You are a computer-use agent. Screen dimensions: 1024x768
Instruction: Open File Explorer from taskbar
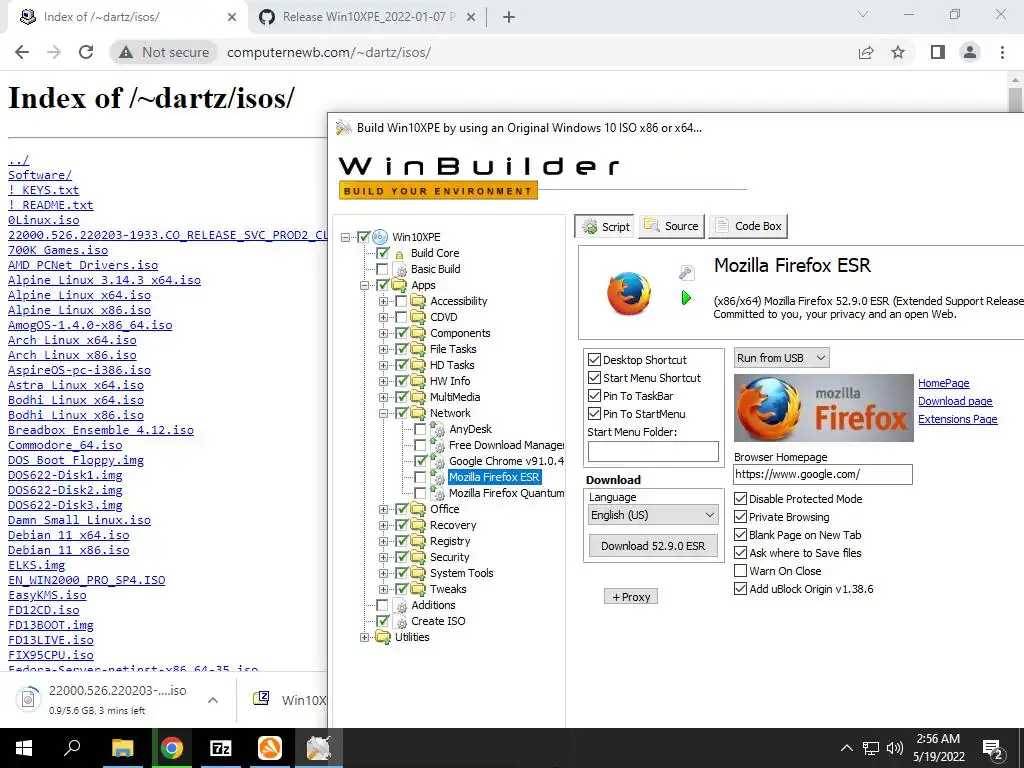(x=122, y=748)
